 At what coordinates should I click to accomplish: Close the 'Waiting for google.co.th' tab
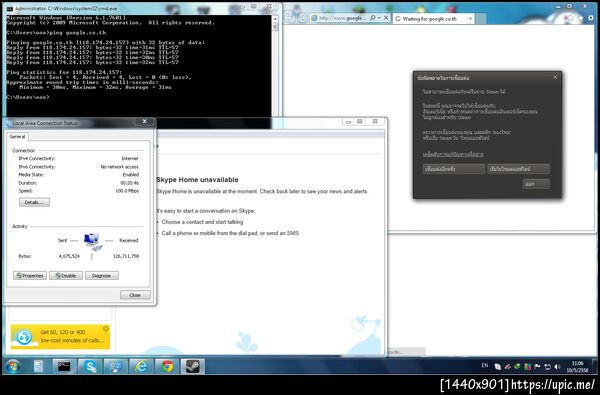(470, 18)
